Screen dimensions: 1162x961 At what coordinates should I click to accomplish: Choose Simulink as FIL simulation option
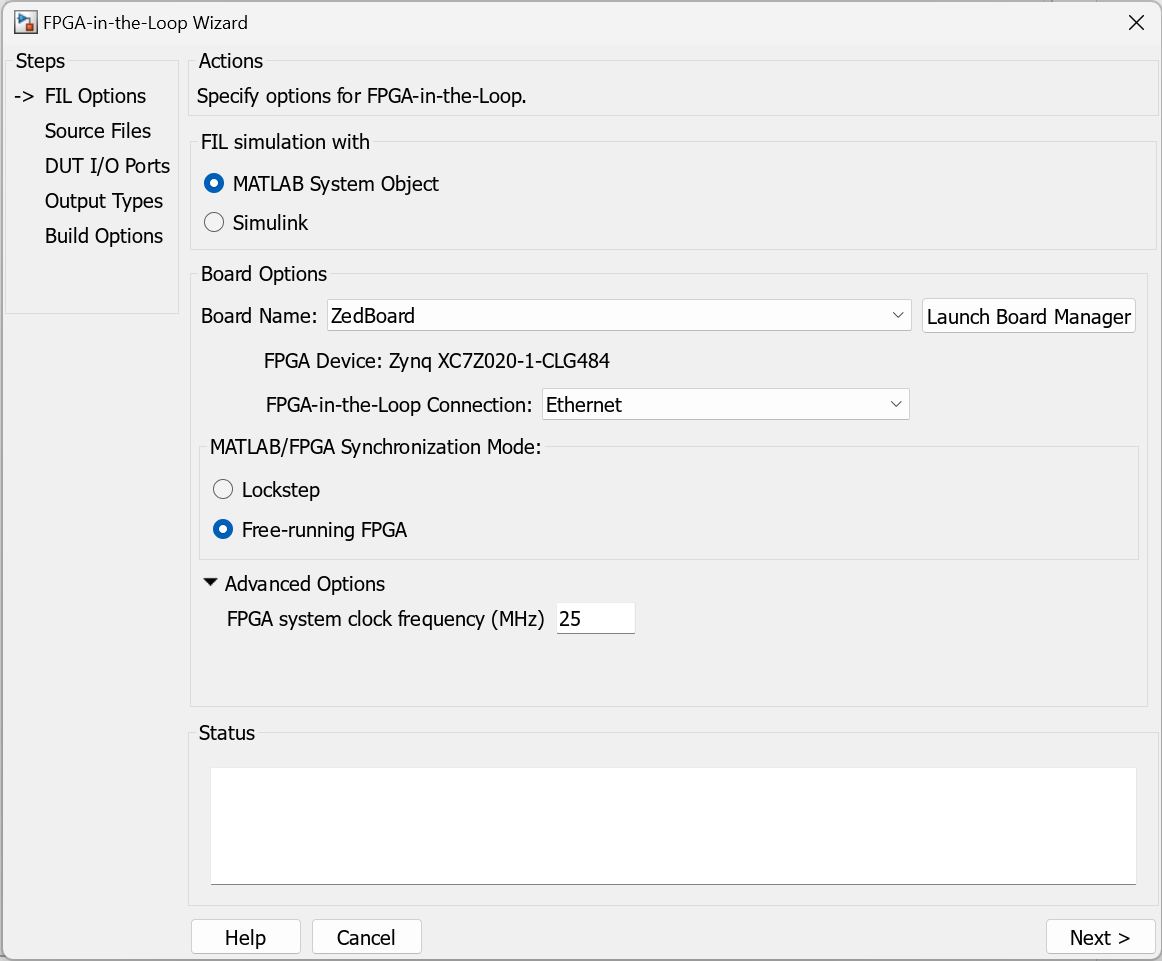213,223
